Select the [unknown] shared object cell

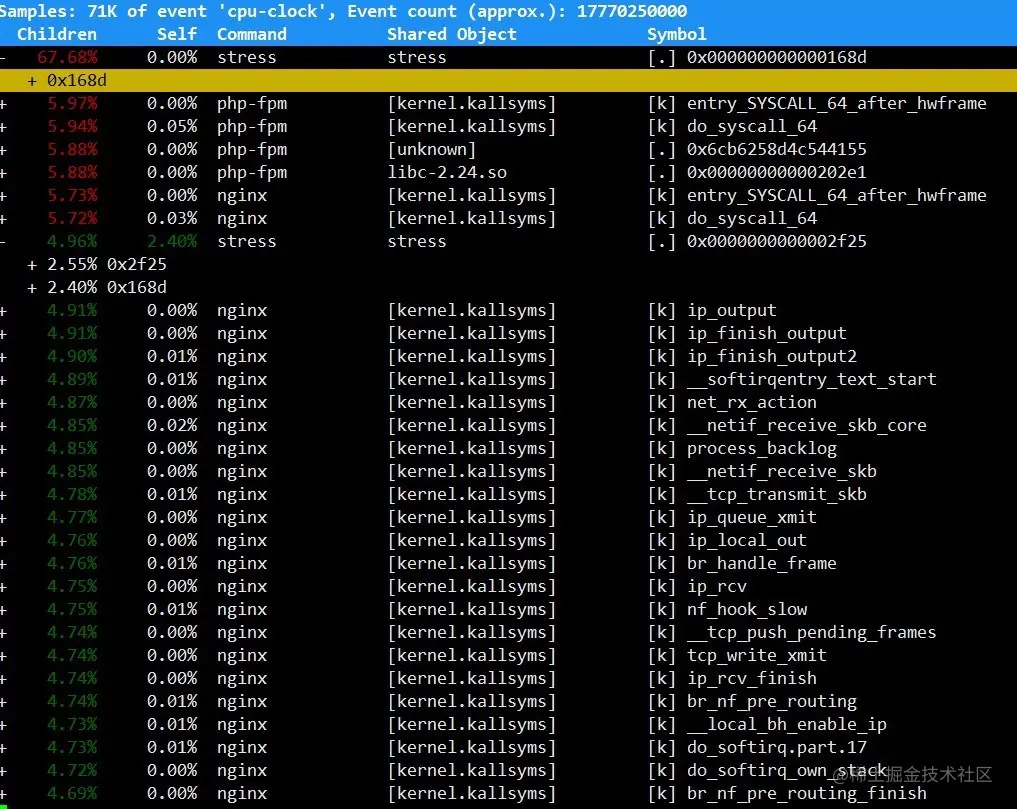click(431, 150)
